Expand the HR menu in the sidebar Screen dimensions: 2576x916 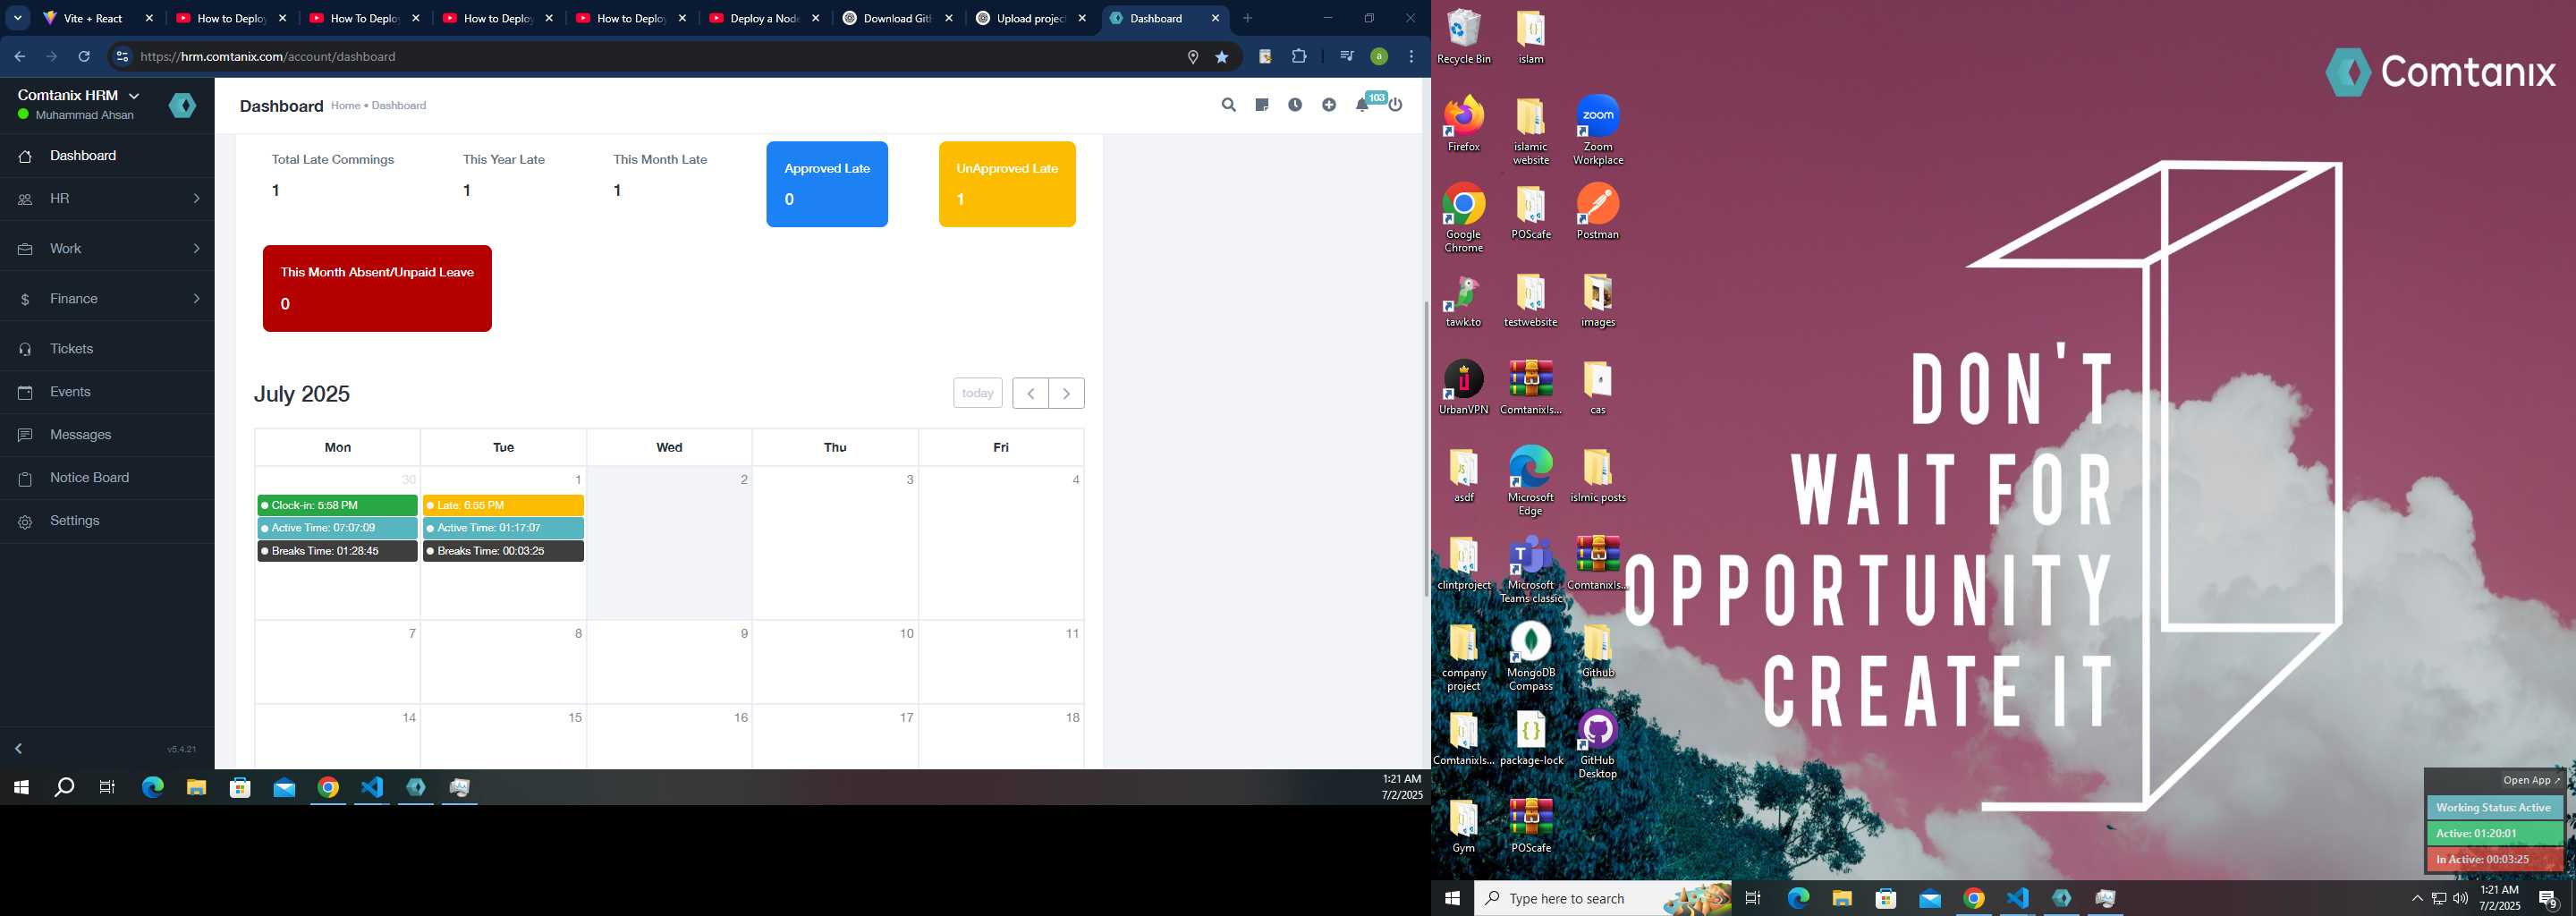(107, 199)
